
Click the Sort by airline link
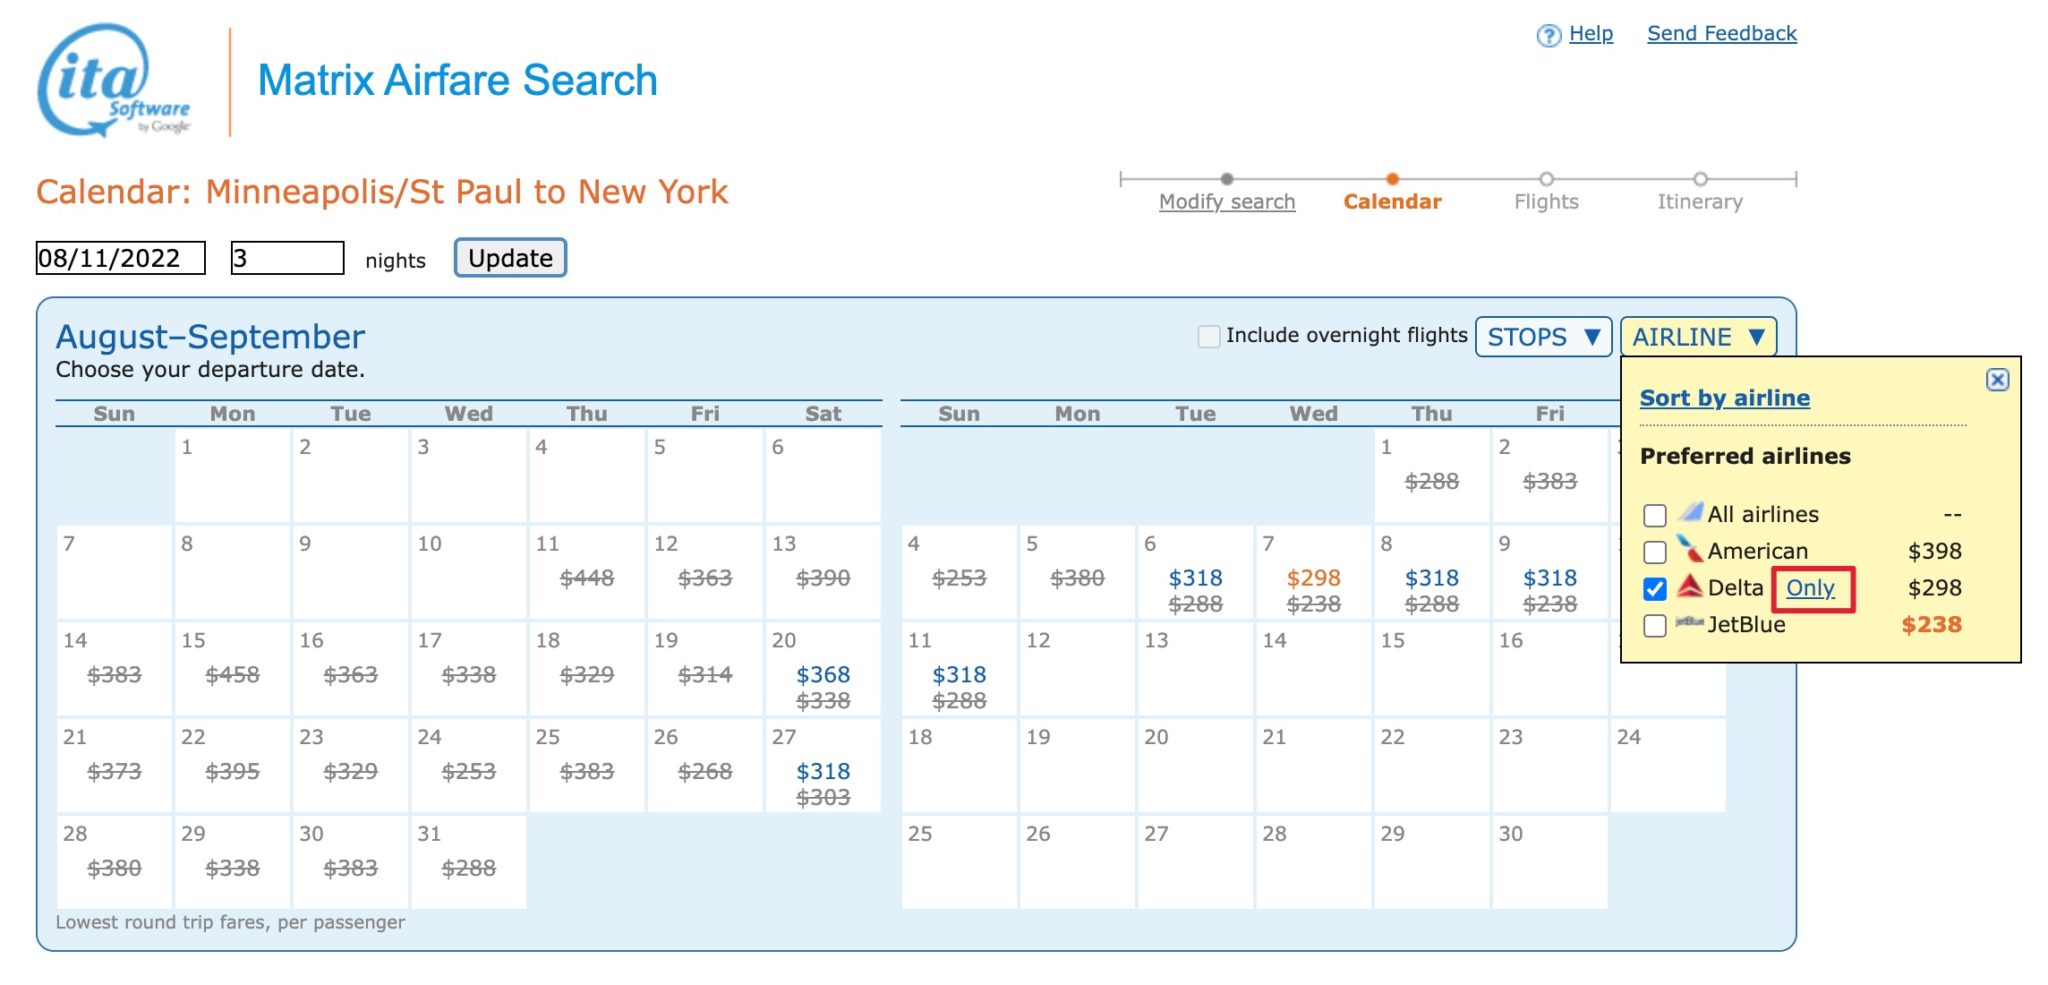[1725, 398]
